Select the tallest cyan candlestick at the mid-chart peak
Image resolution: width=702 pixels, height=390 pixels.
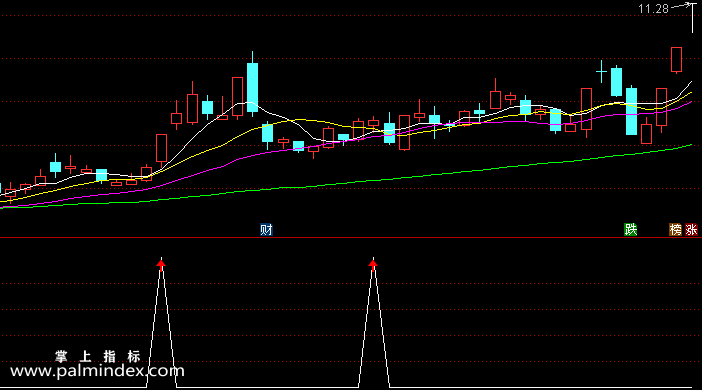[253, 84]
